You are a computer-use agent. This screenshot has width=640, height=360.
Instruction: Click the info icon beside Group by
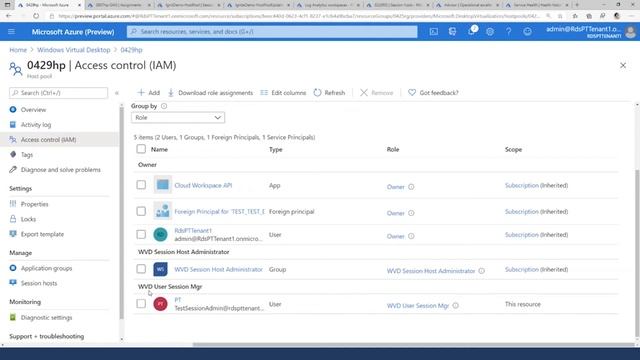pyautogui.click(x=164, y=106)
